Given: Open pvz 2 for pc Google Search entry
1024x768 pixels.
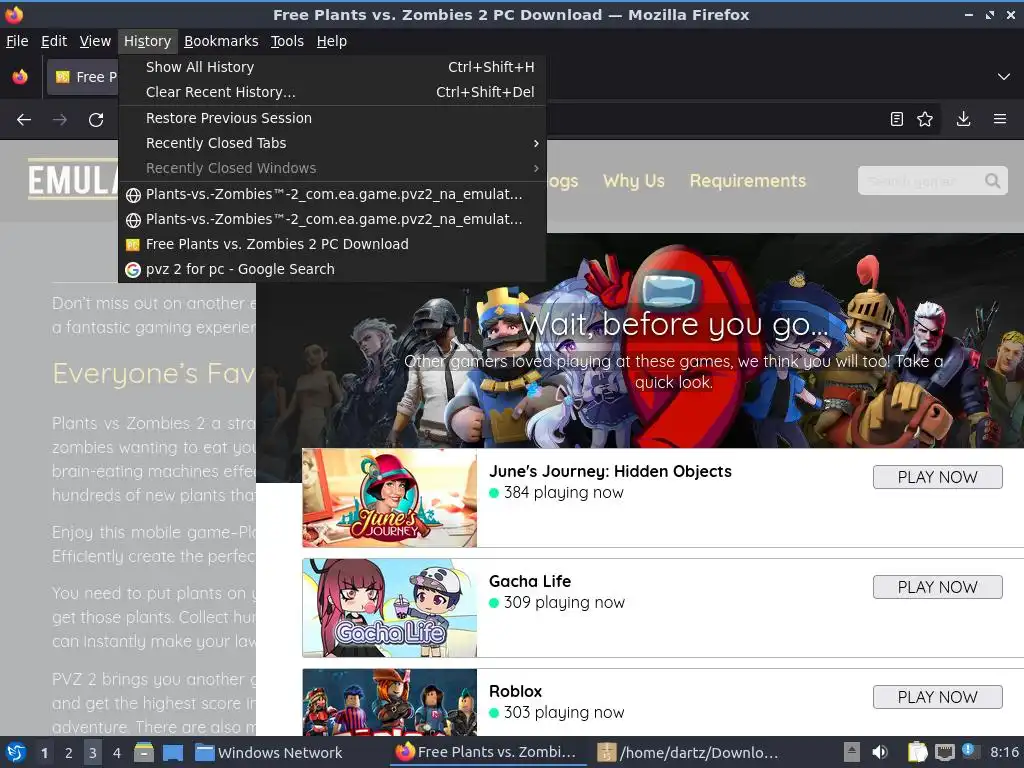Looking at the screenshot, I should [332, 269].
